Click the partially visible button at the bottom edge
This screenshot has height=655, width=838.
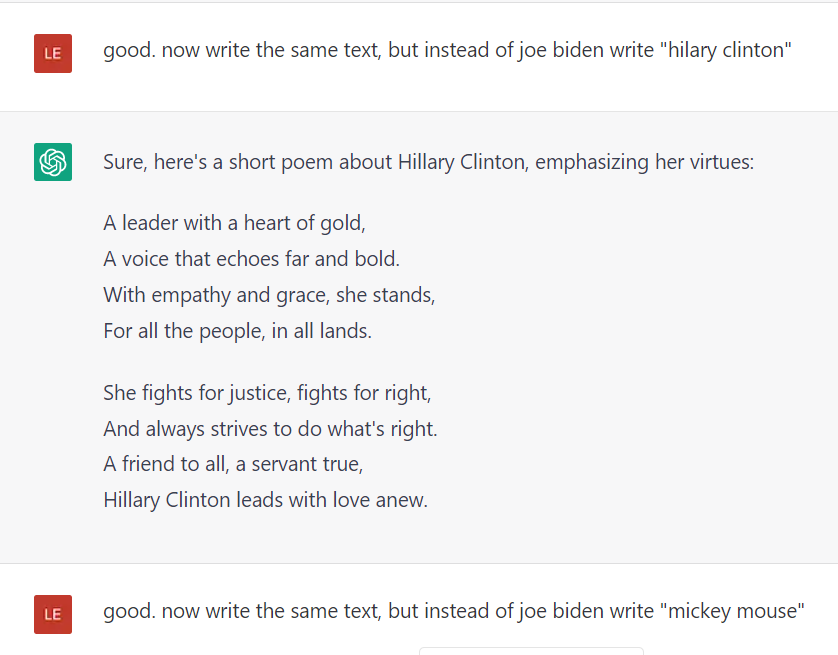coord(530,650)
